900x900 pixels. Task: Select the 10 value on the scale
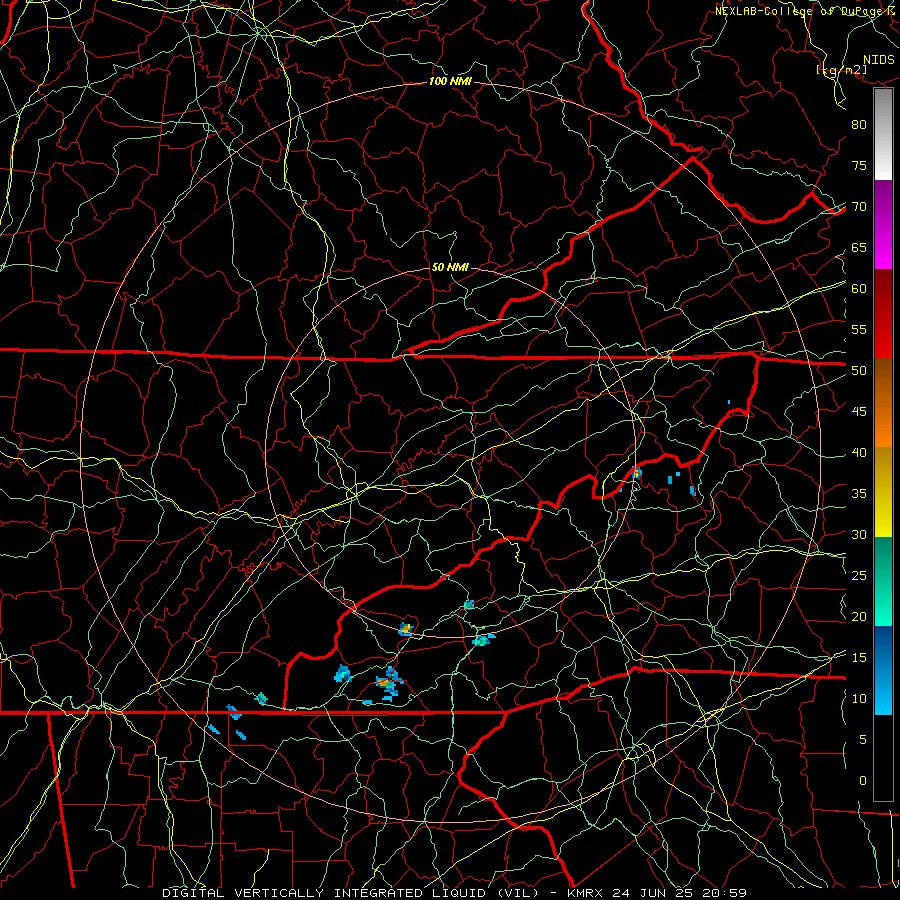[x=859, y=699]
